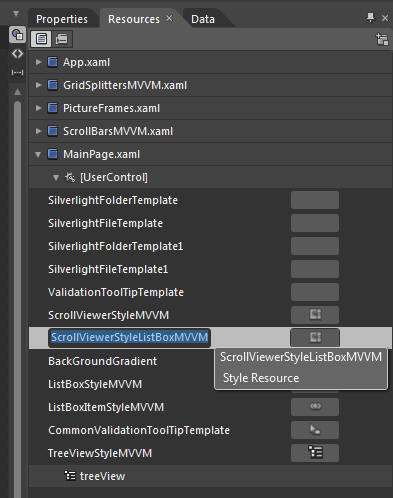Image resolution: width=393 pixels, height=498 pixels.
Task: Open the collapse panel arrow at top-left
Action: coord(16,14)
